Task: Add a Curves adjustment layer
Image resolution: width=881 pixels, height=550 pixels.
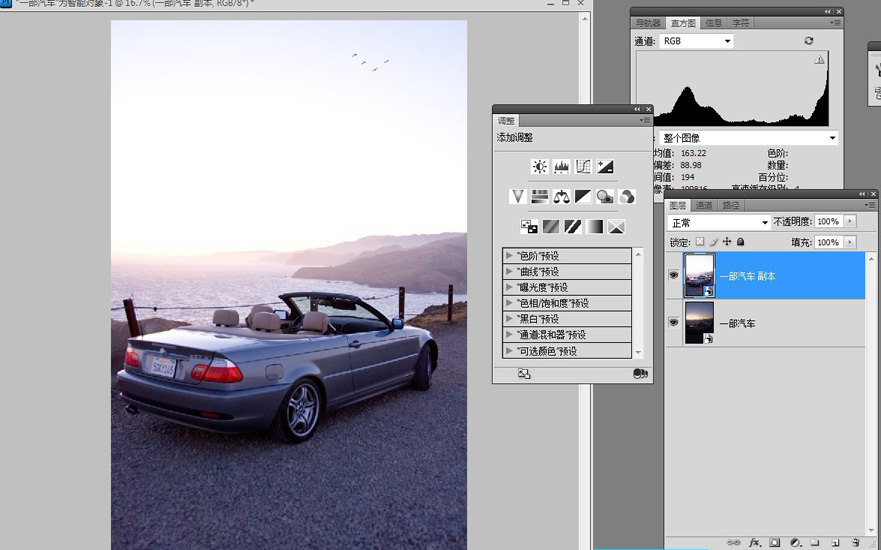Action: (583, 166)
